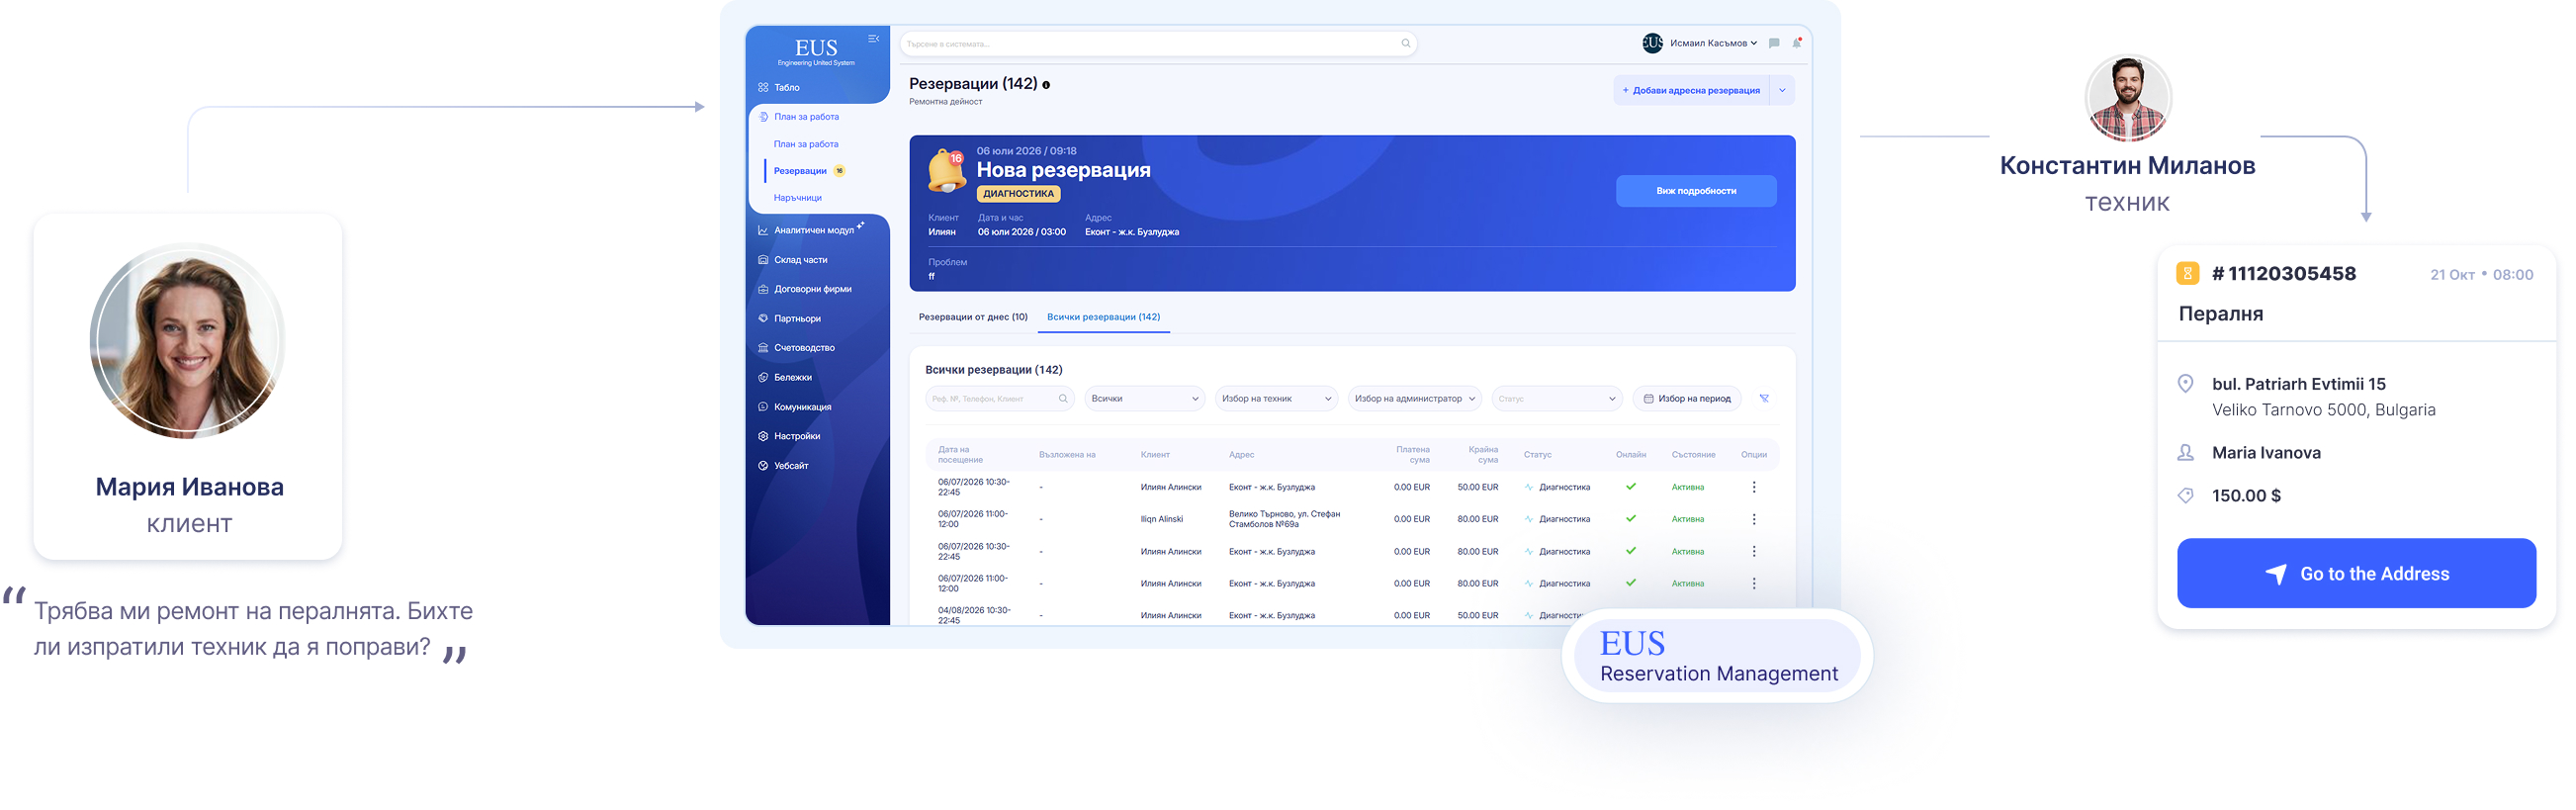2576x810 pixels.
Task: Open options for fourth row, 11:00-12:00 Еконт
Action: click(x=1754, y=584)
